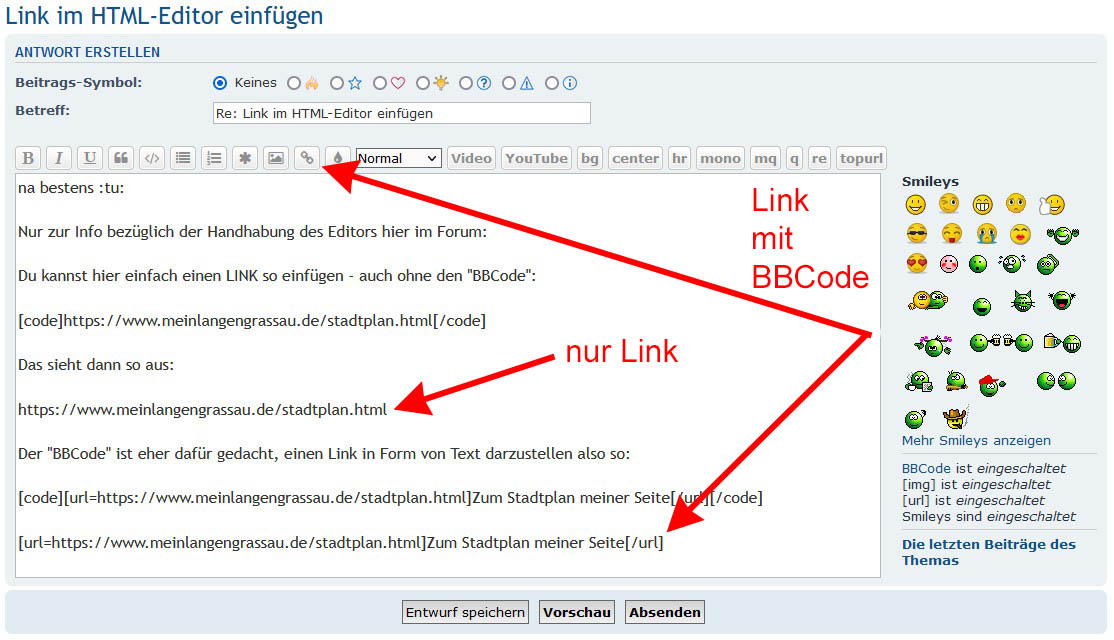The height and width of the screenshot is (640, 1114).
Task: Select the Keines post icon option
Action: 220,83
